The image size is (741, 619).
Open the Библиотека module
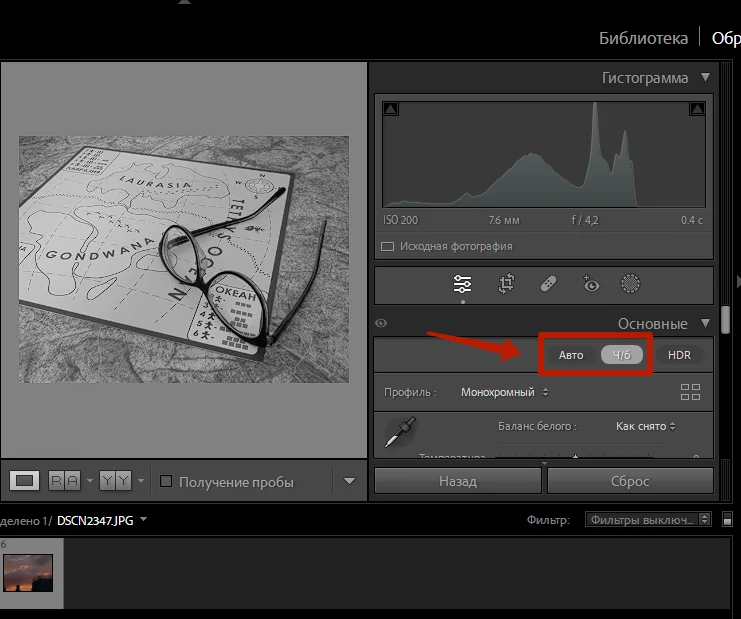coord(643,38)
